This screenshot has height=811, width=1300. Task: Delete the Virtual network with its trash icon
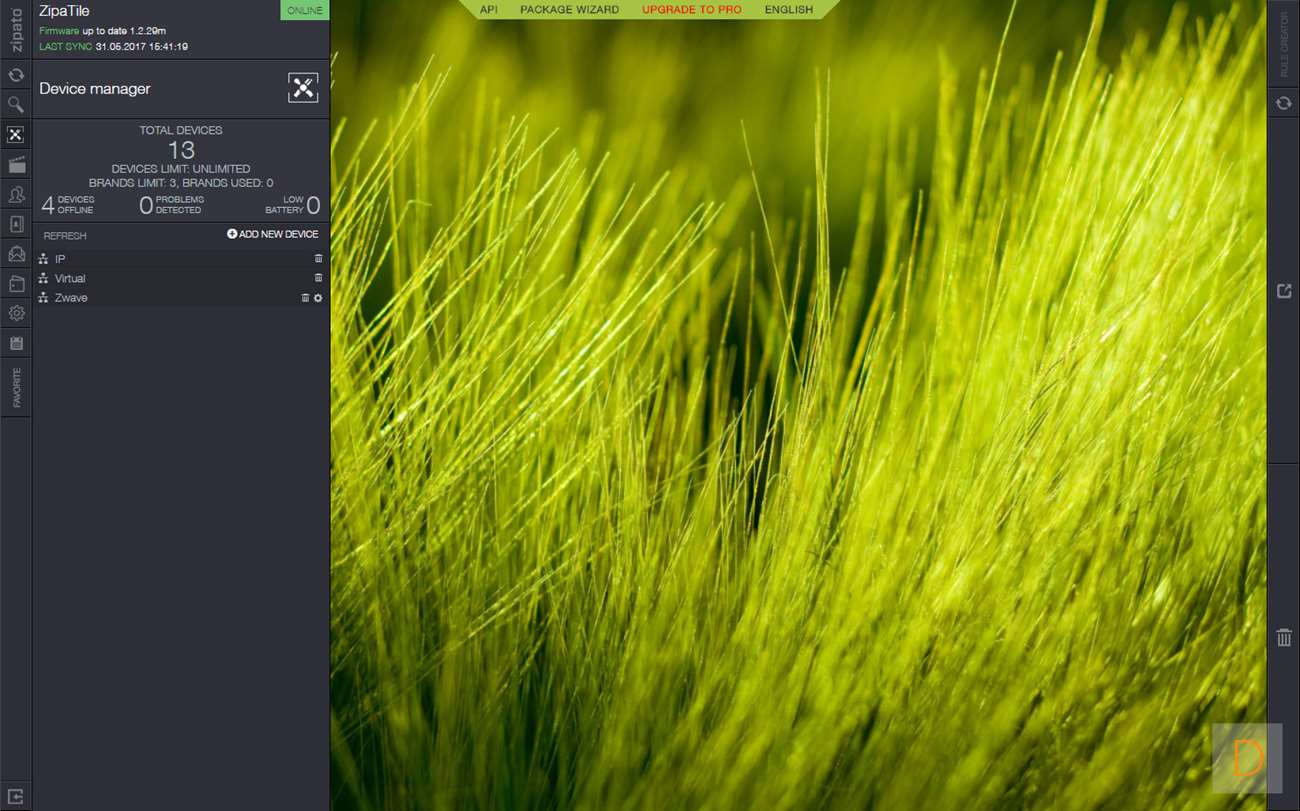[x=319, y=278]
